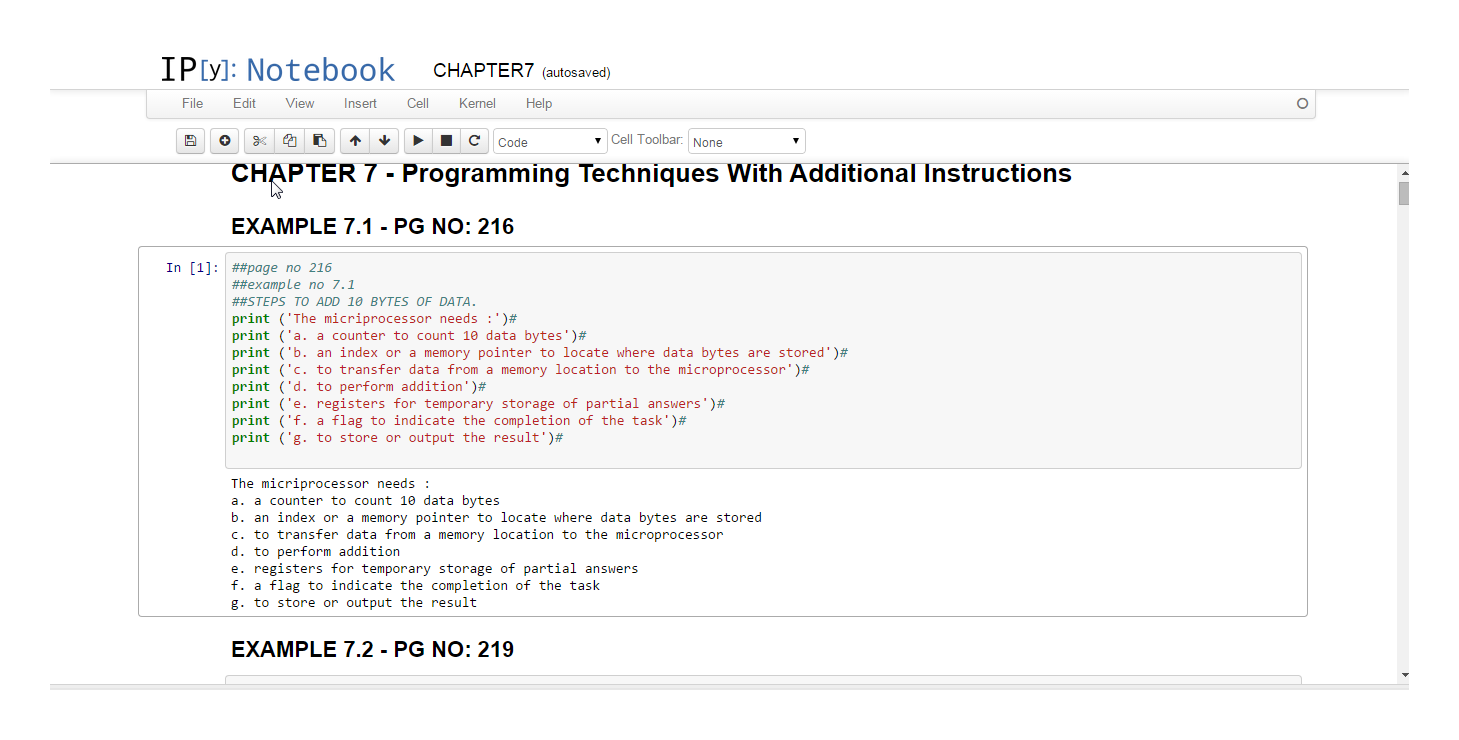Open the Insert menu
This screenshot has height=740, width=1459.
point(360,103)
